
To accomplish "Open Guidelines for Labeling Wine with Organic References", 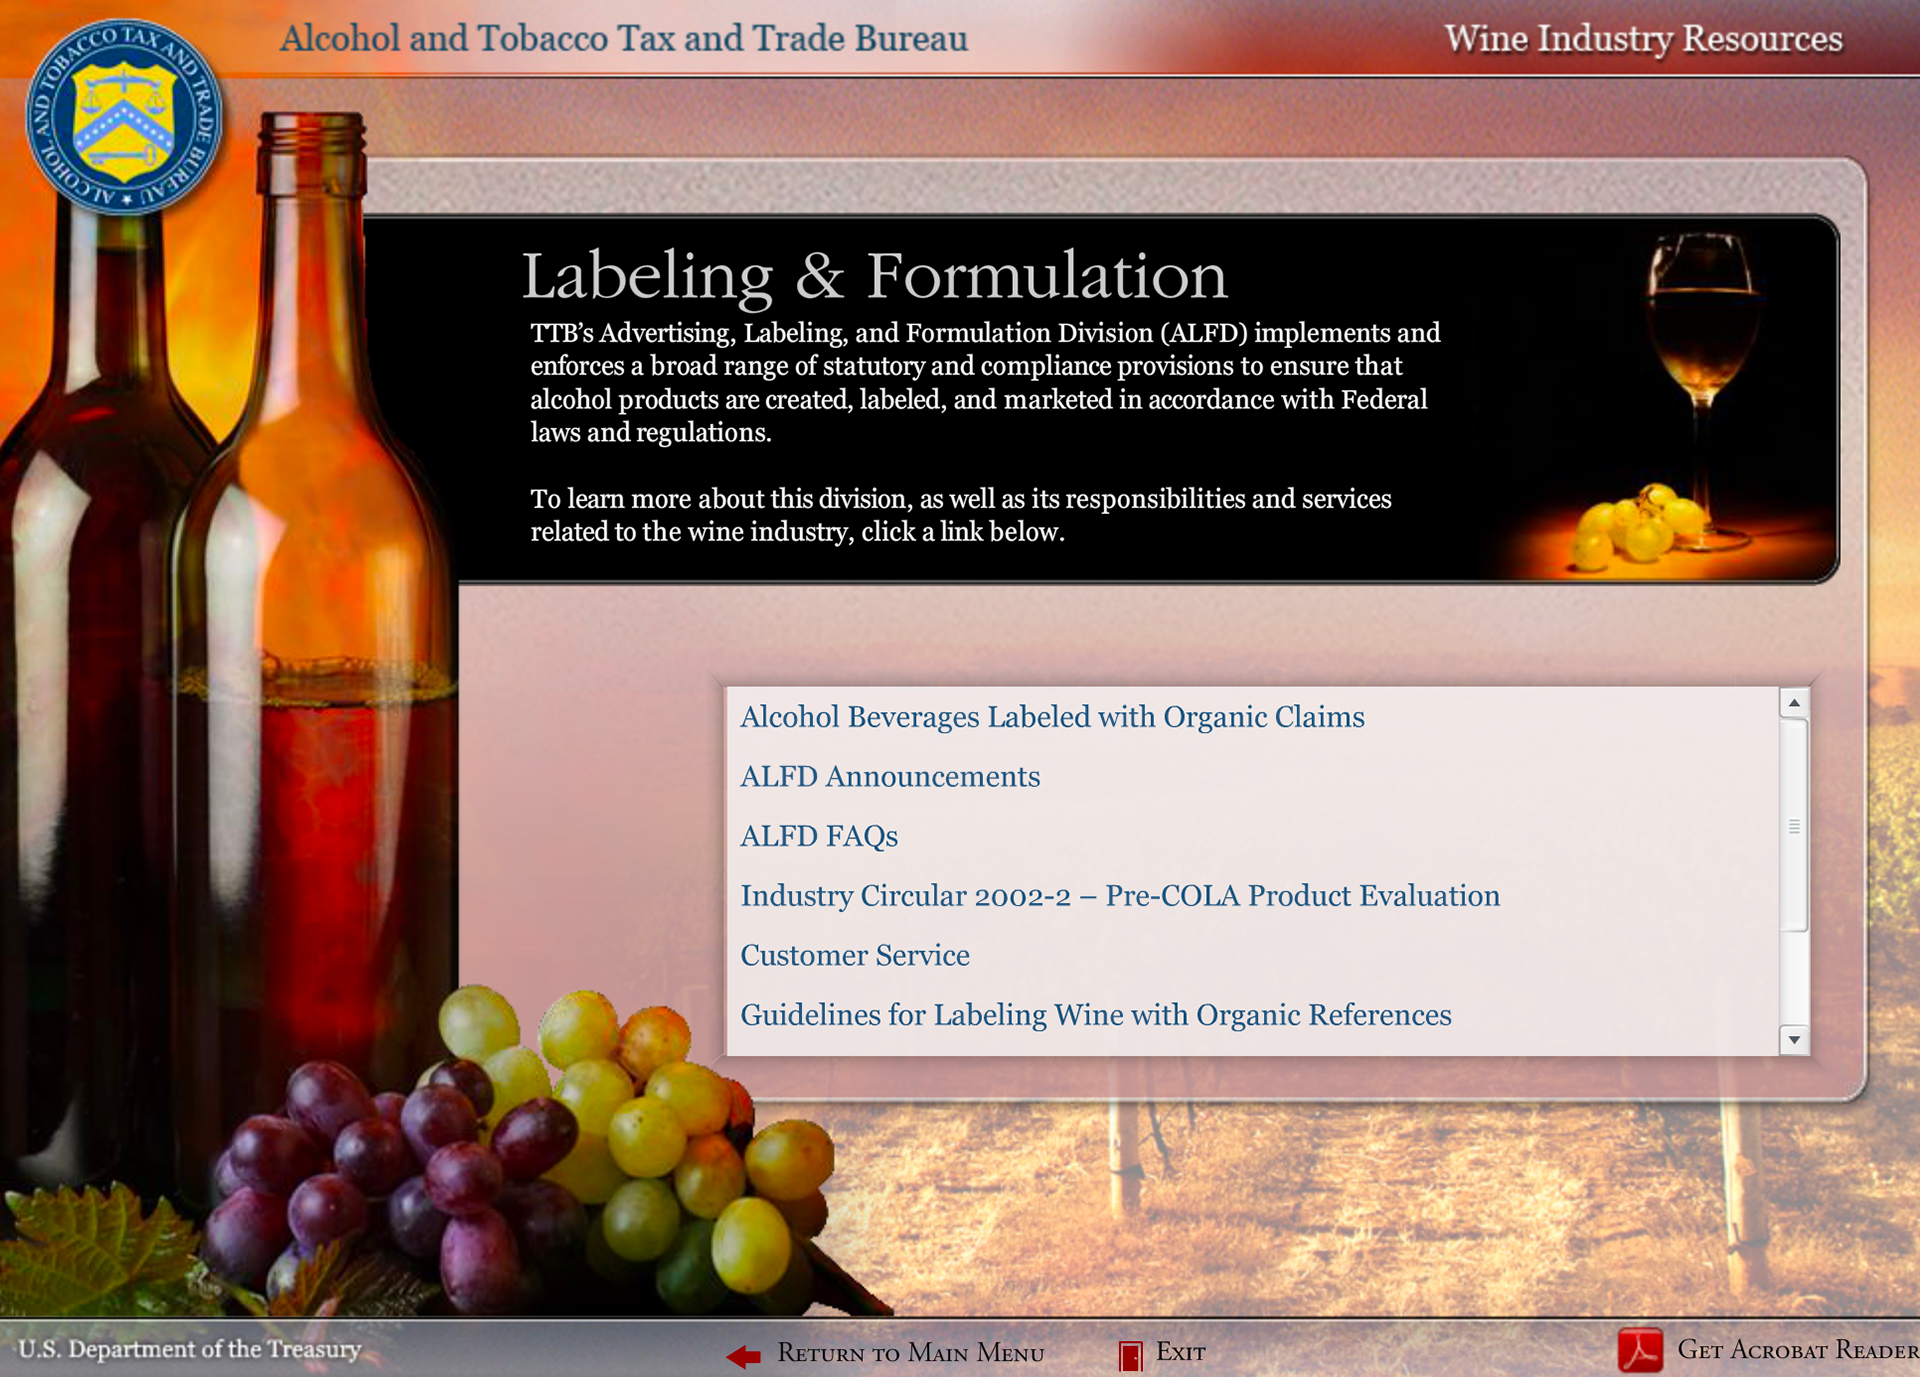I will [1096, 1015].
